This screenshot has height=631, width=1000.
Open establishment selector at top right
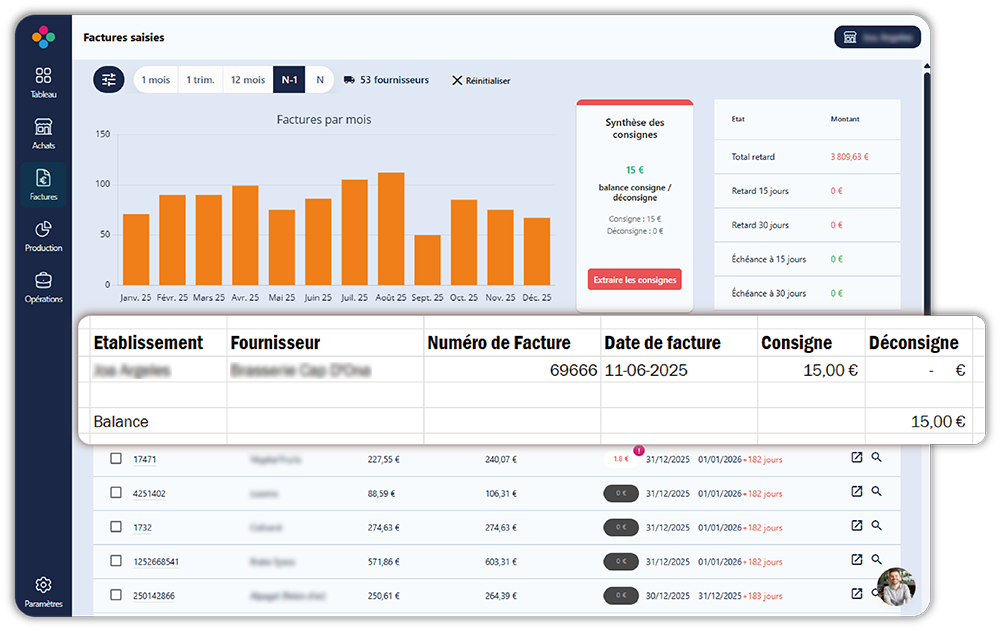click(878, 37)
